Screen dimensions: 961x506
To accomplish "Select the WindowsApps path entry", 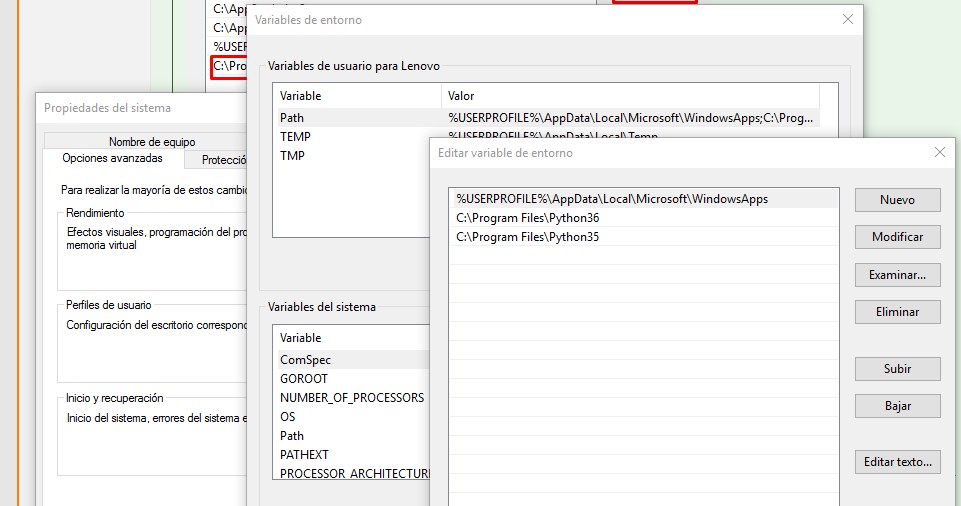I will click(x=612, y=199).
